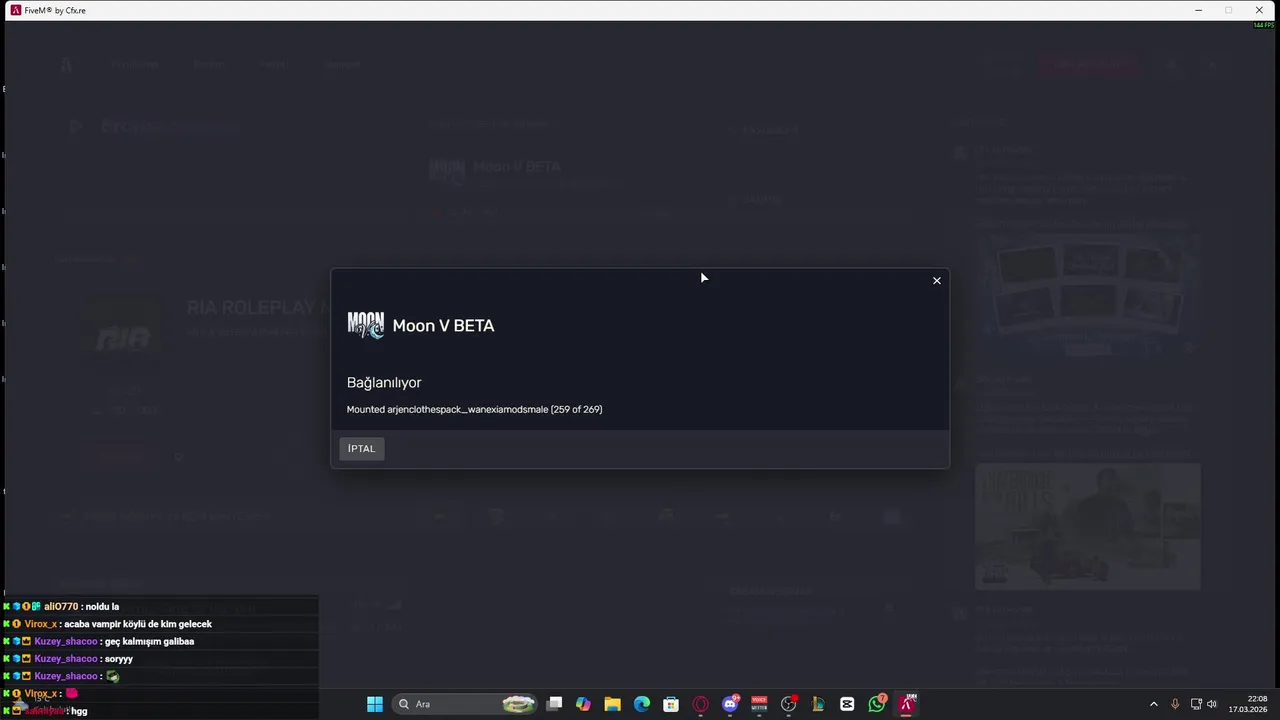Image resolution: width=1280 pixels, height=720 pixels.
Task: Click the Moon V BETA dialog title
Action: (443, 326)
